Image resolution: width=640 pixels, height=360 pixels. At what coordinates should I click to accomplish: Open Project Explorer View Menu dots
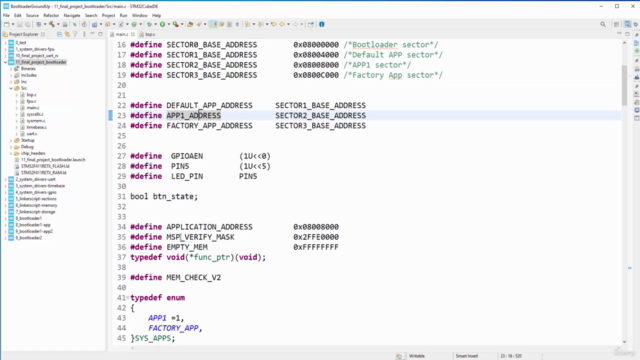pyautogui.click(x=84, y=34)
